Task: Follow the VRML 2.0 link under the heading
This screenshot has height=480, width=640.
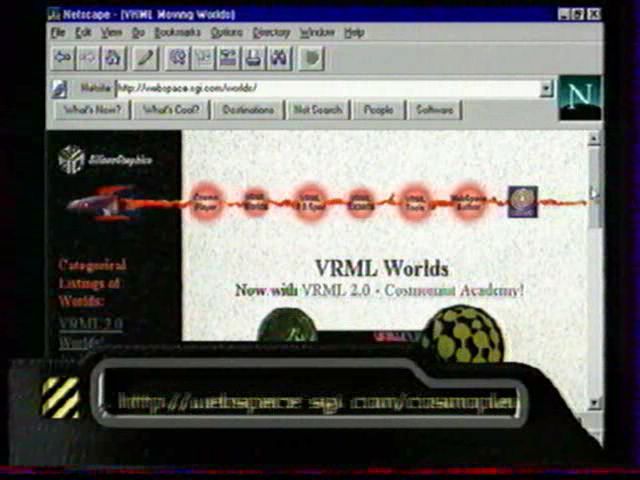Action: (336, 291)
